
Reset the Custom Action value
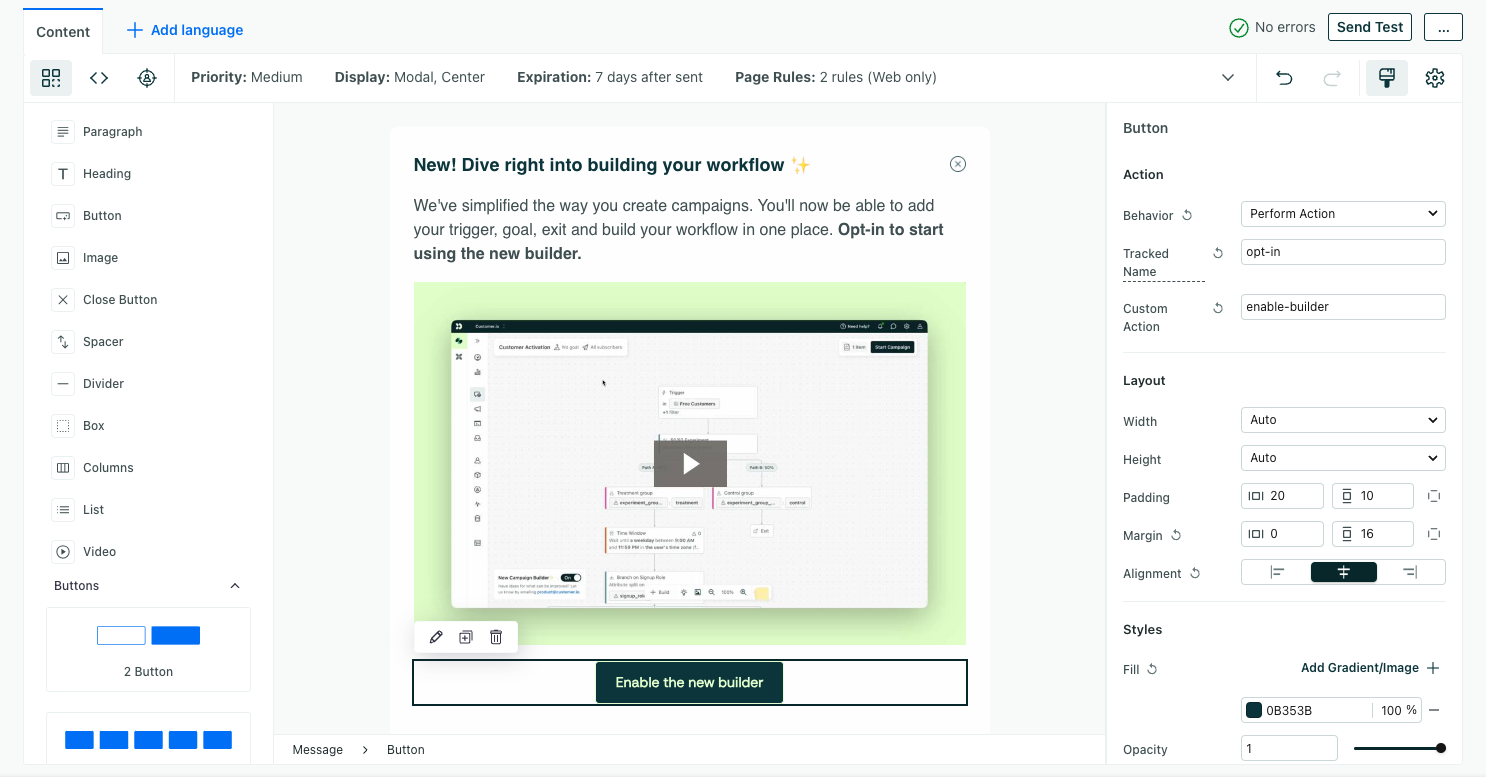(1218, 308)
